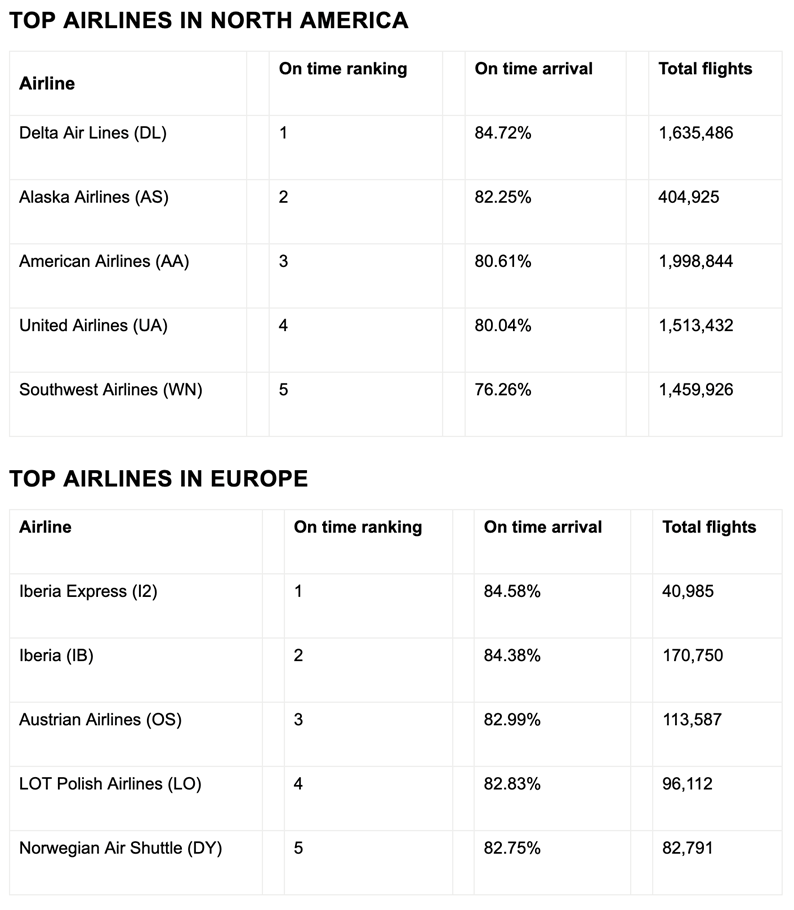Click the Southwest Airlines (WN) cell

pos(111,390)
